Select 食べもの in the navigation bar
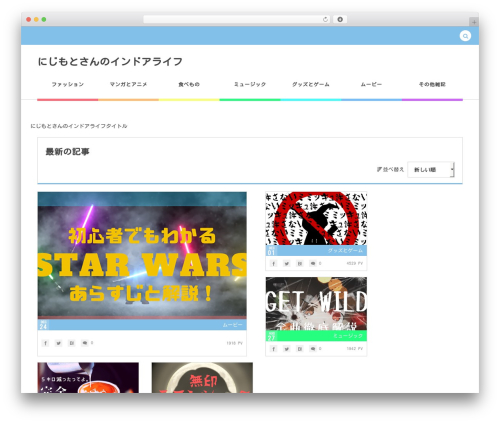The image size is (500, 423). pos(189,84)
